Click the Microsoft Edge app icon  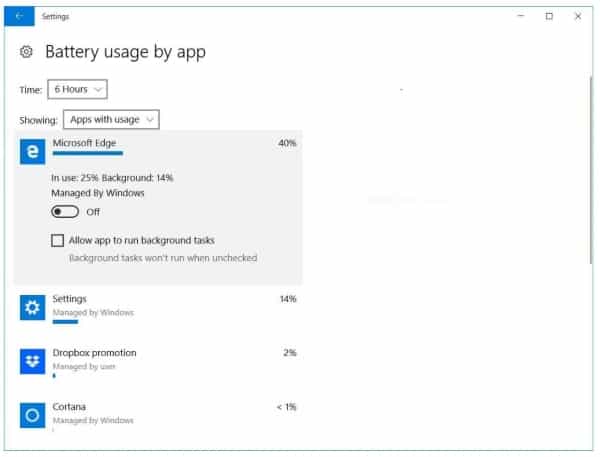[x=33, y=151]
